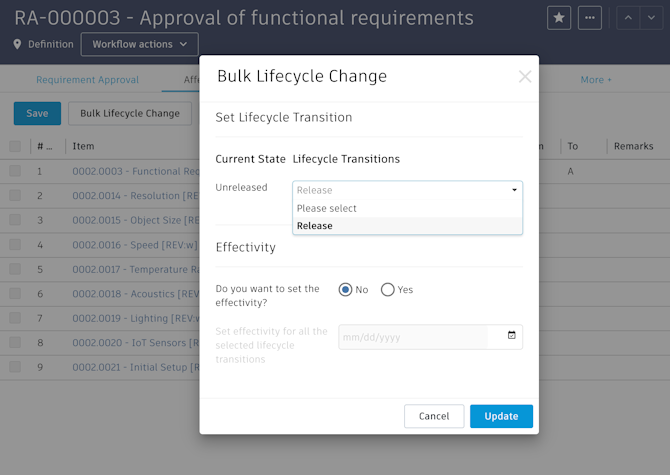This screenshot has height=475, width=670.
Task: Click the star bookmark icon
Action: (560, 17)
